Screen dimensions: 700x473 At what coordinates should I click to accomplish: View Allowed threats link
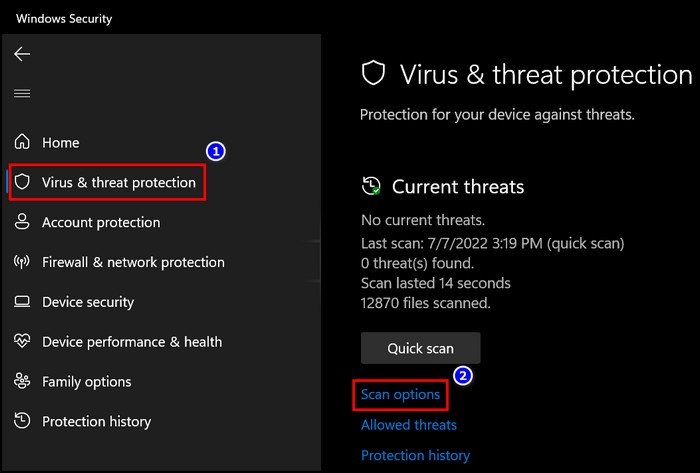click(409, 425)
